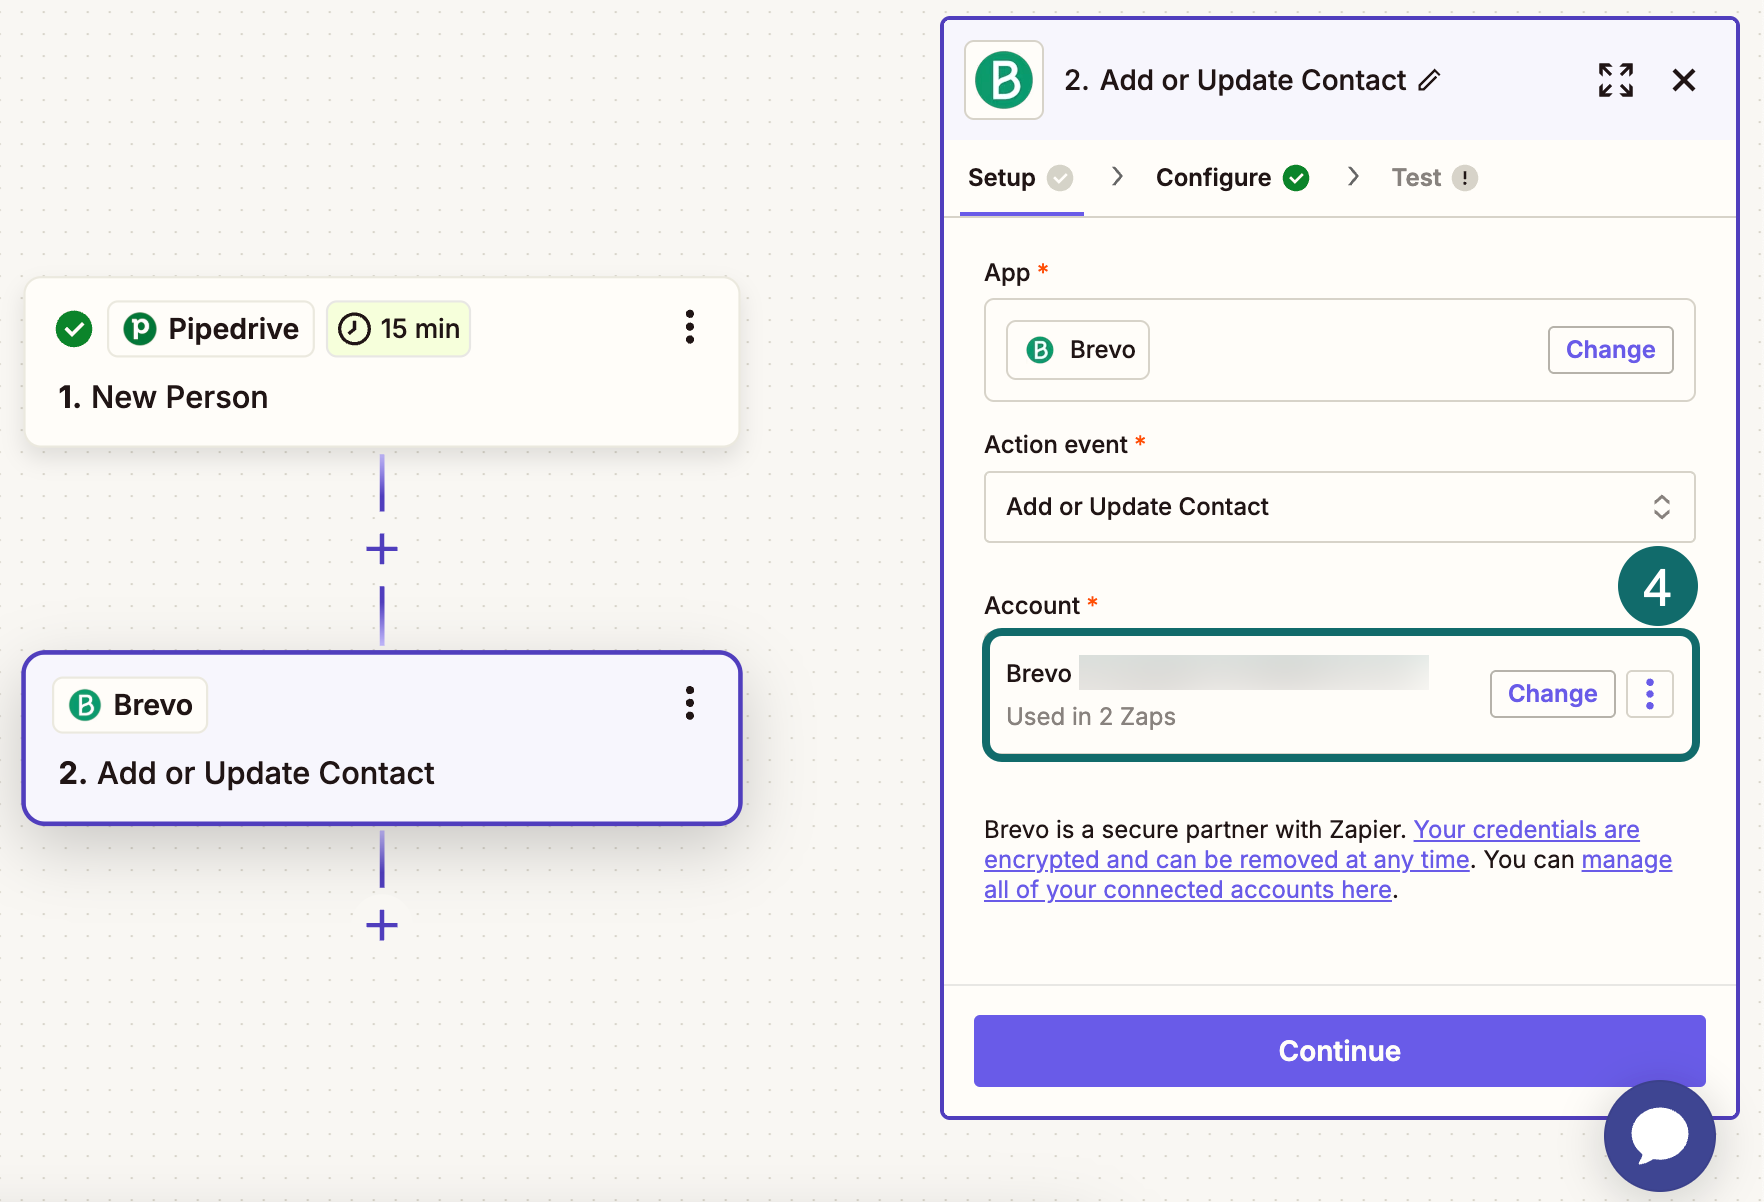Click the Continue button
The height and width of the screenshot is (1202, 1764).
click(x=1340, y=1051)
